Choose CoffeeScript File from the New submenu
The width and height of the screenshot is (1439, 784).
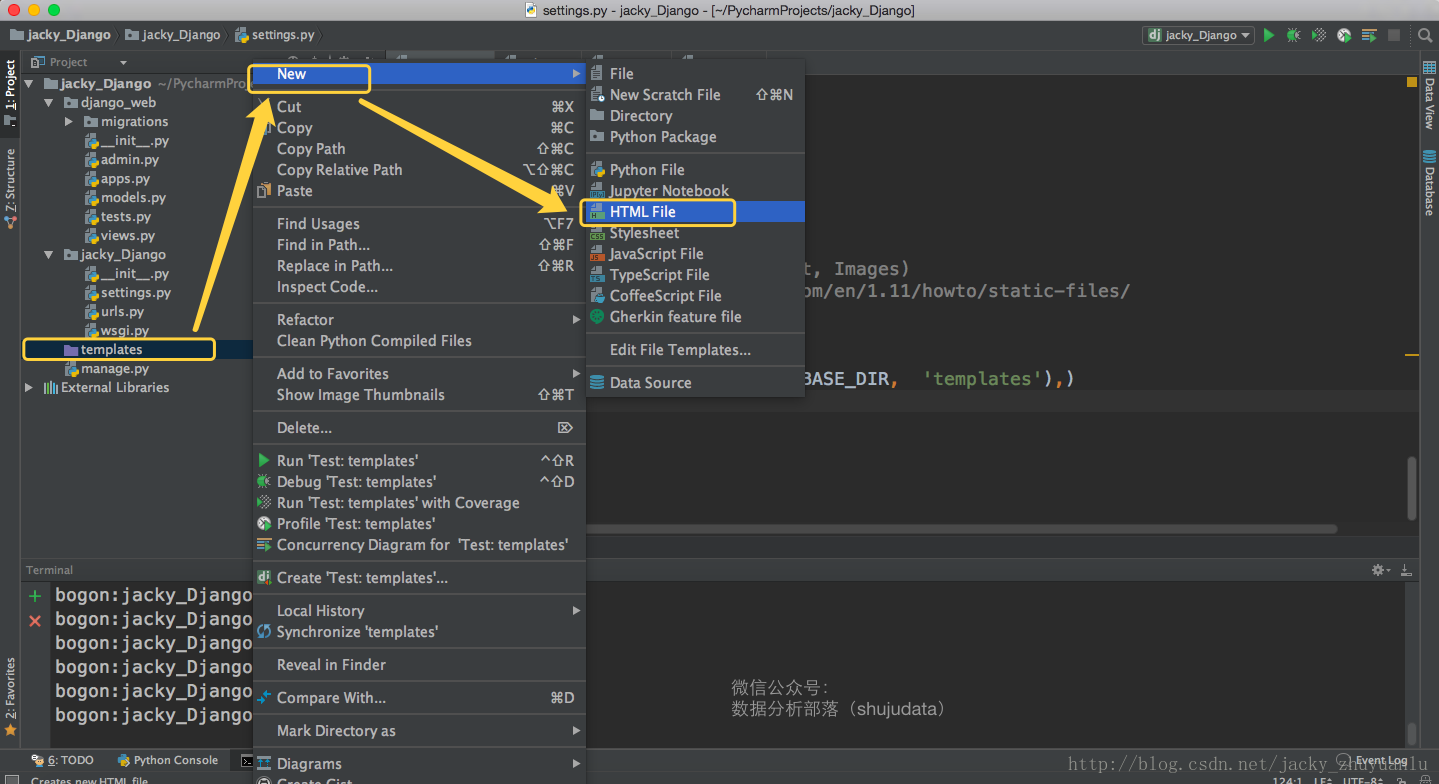coord(696,296)
